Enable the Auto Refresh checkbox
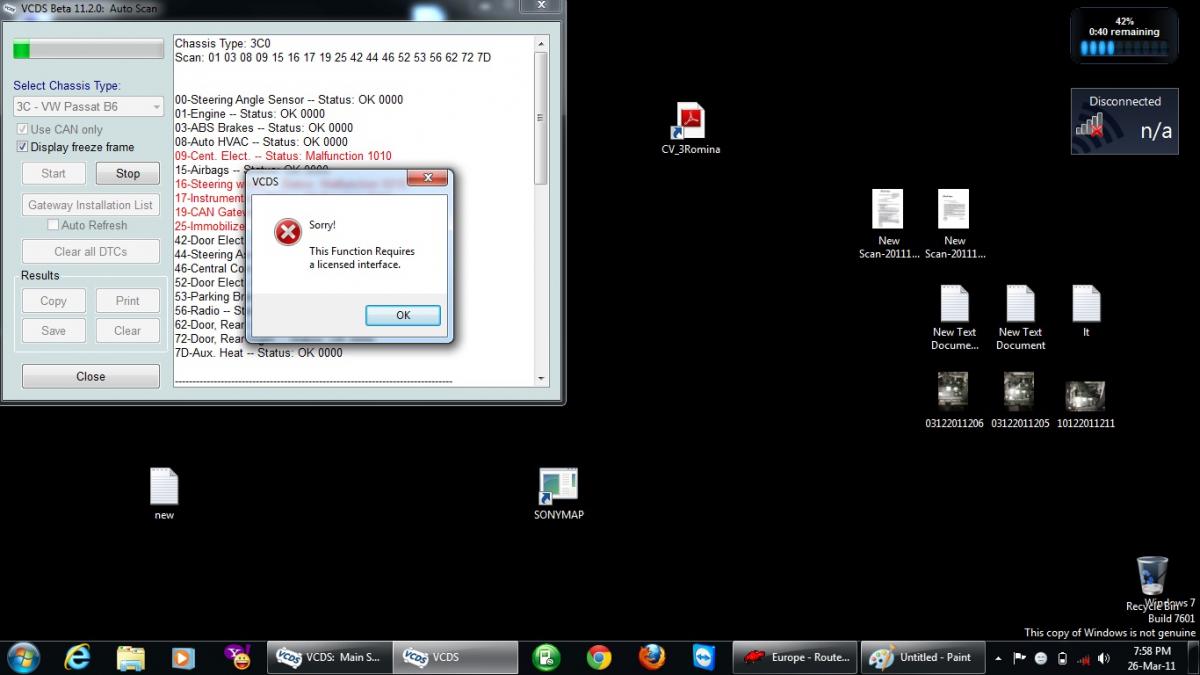Viewport: 1200px width, 675px height. [53, 225]
